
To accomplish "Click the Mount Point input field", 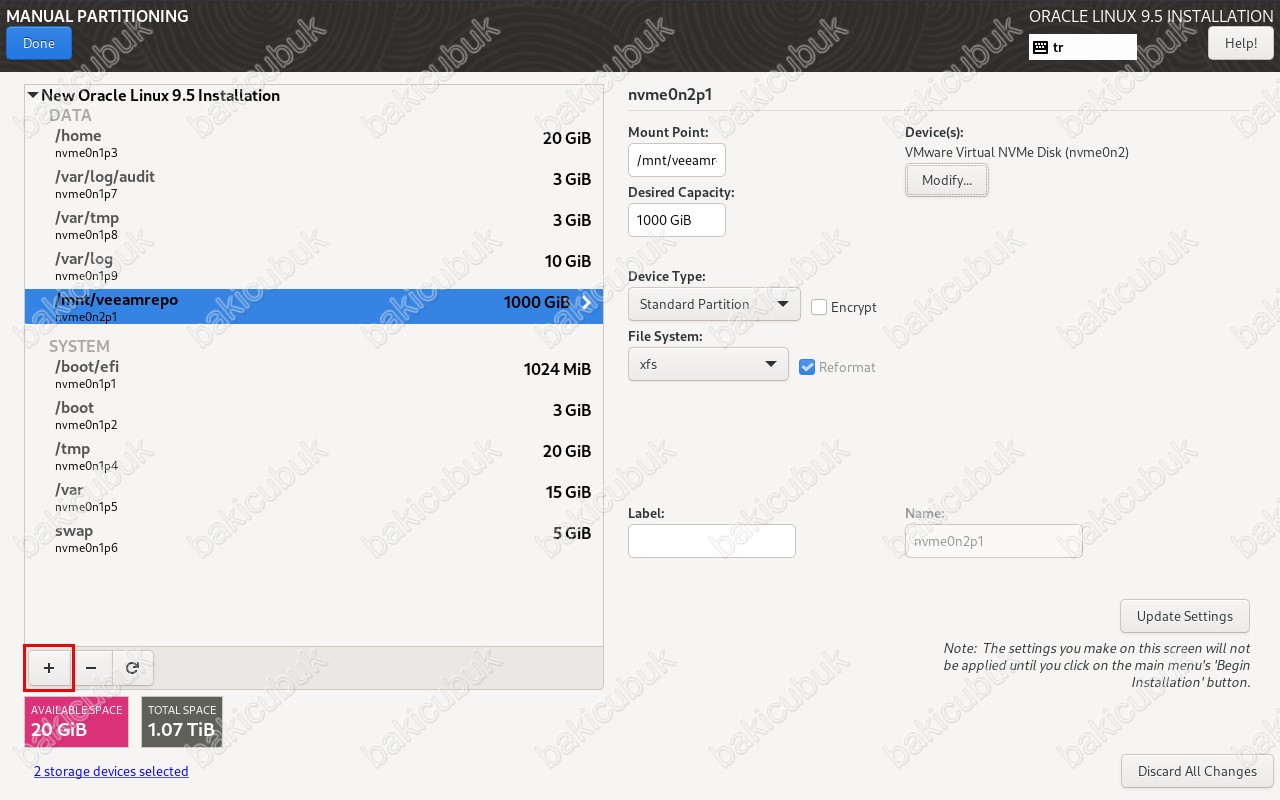I will point(677,160).
